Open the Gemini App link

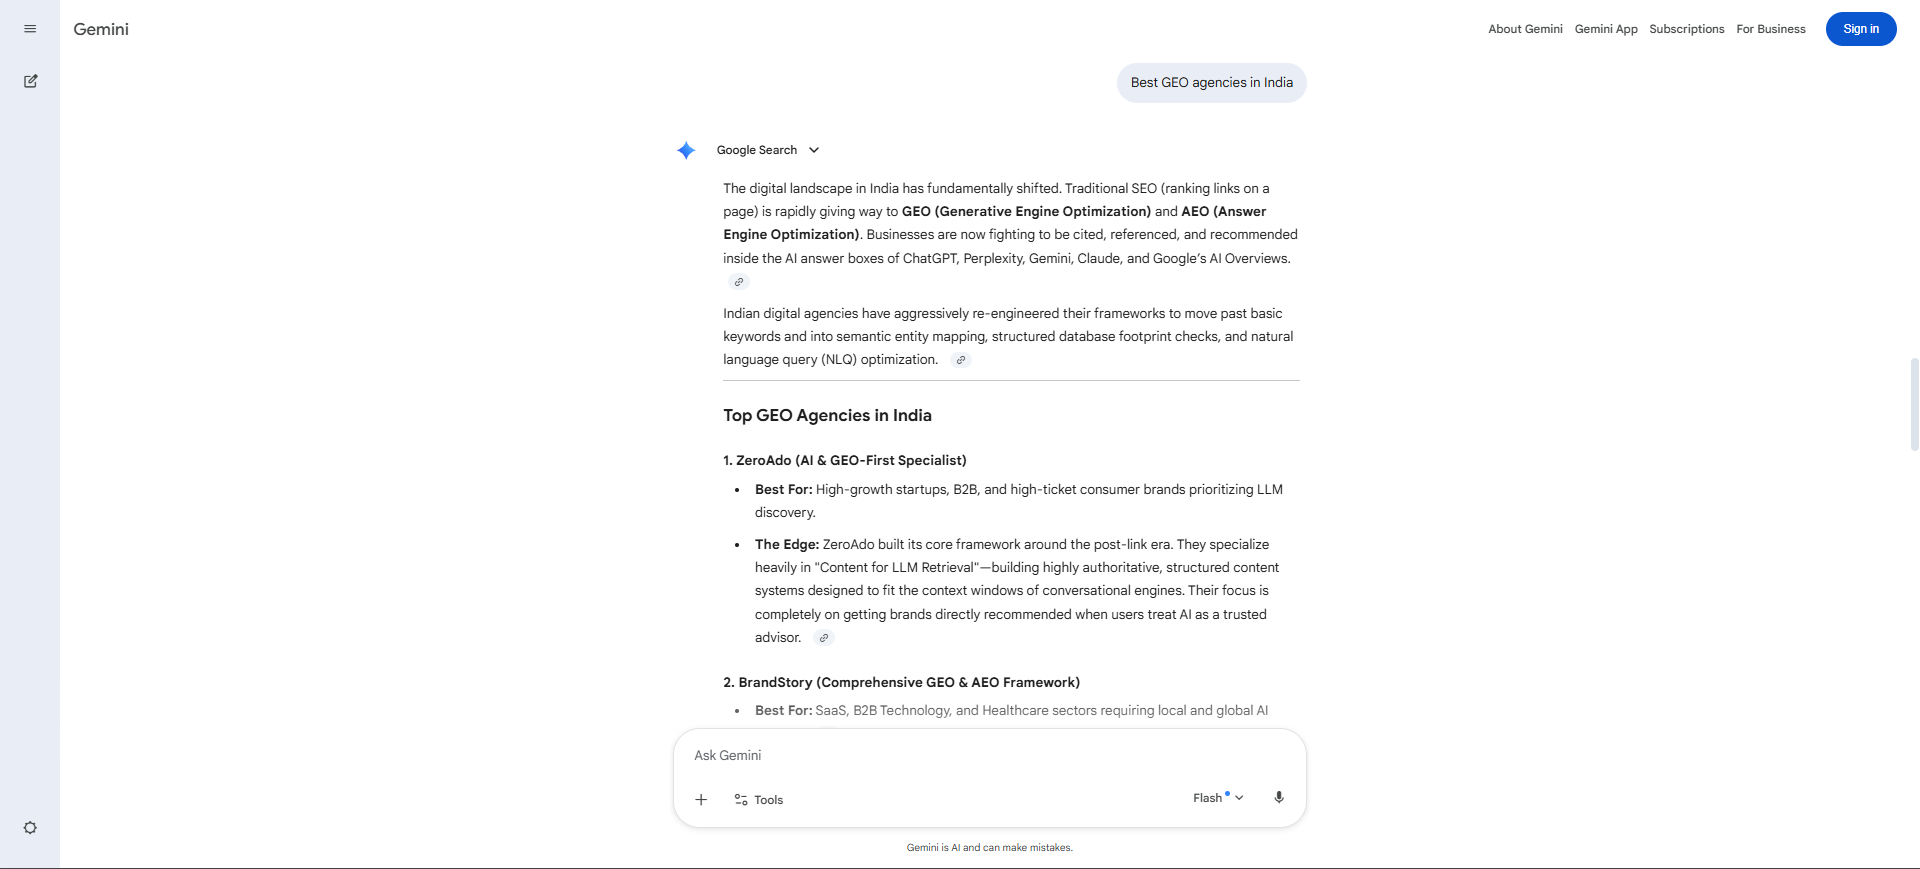pyautogui.click(x=1606, y=29)
